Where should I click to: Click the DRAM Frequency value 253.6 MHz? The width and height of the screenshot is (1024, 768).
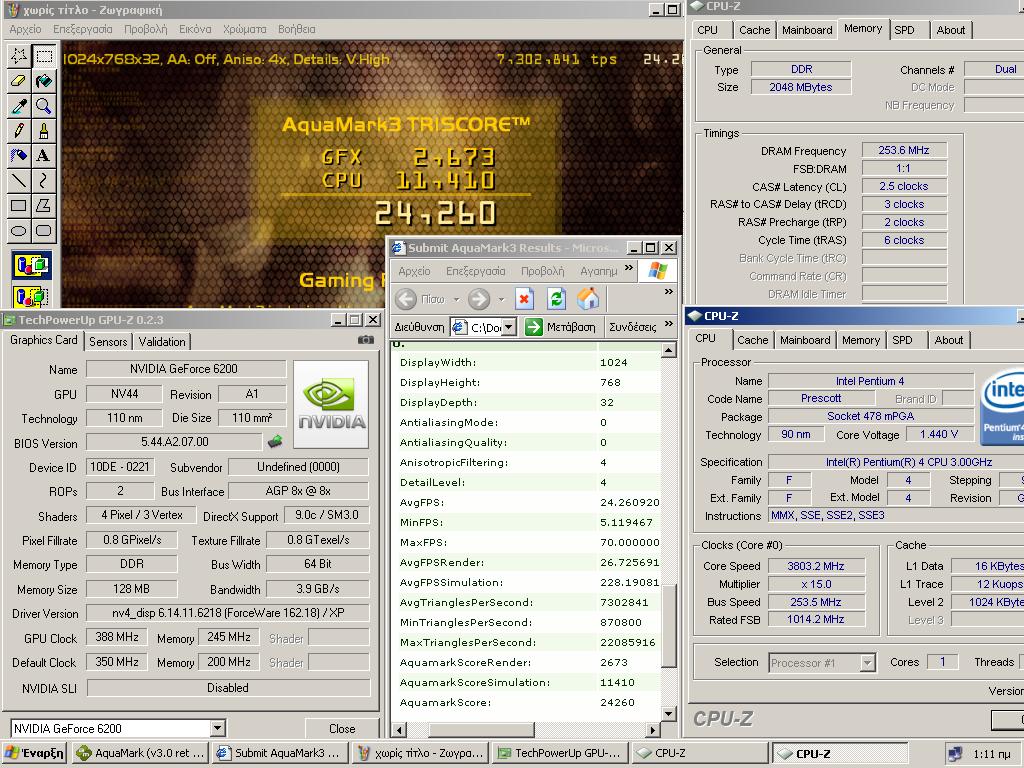coord(904,150)
